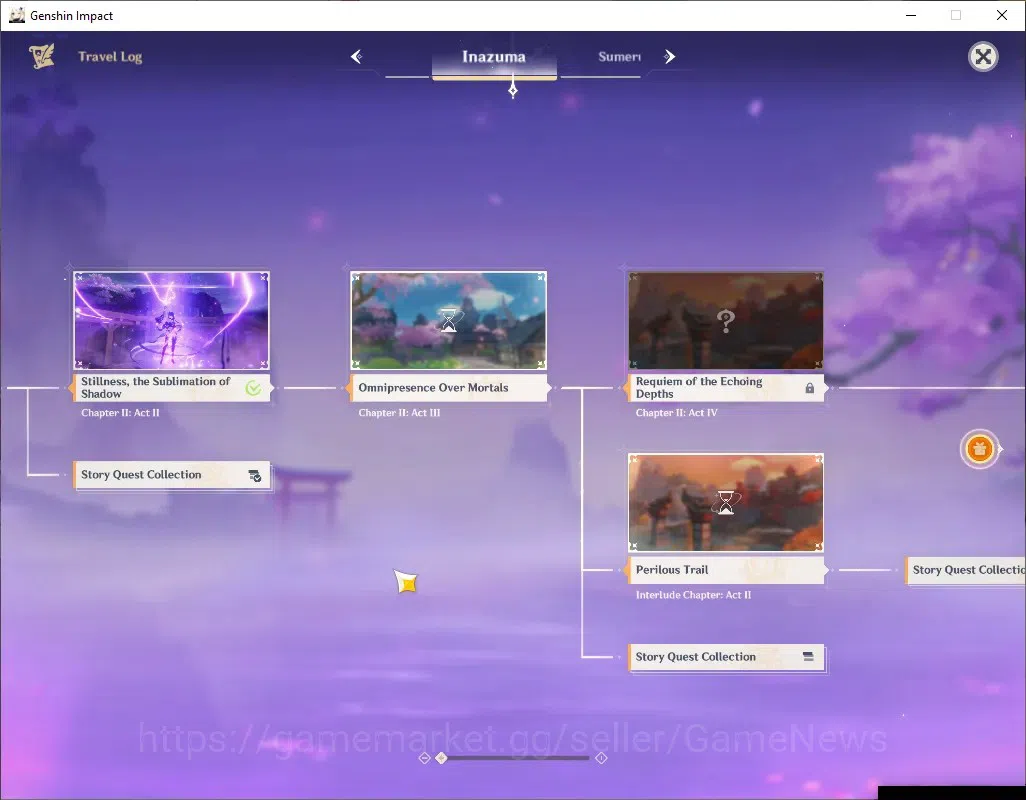
Task: Click the Genshin Impact window title icon
Action: (16, 15)
